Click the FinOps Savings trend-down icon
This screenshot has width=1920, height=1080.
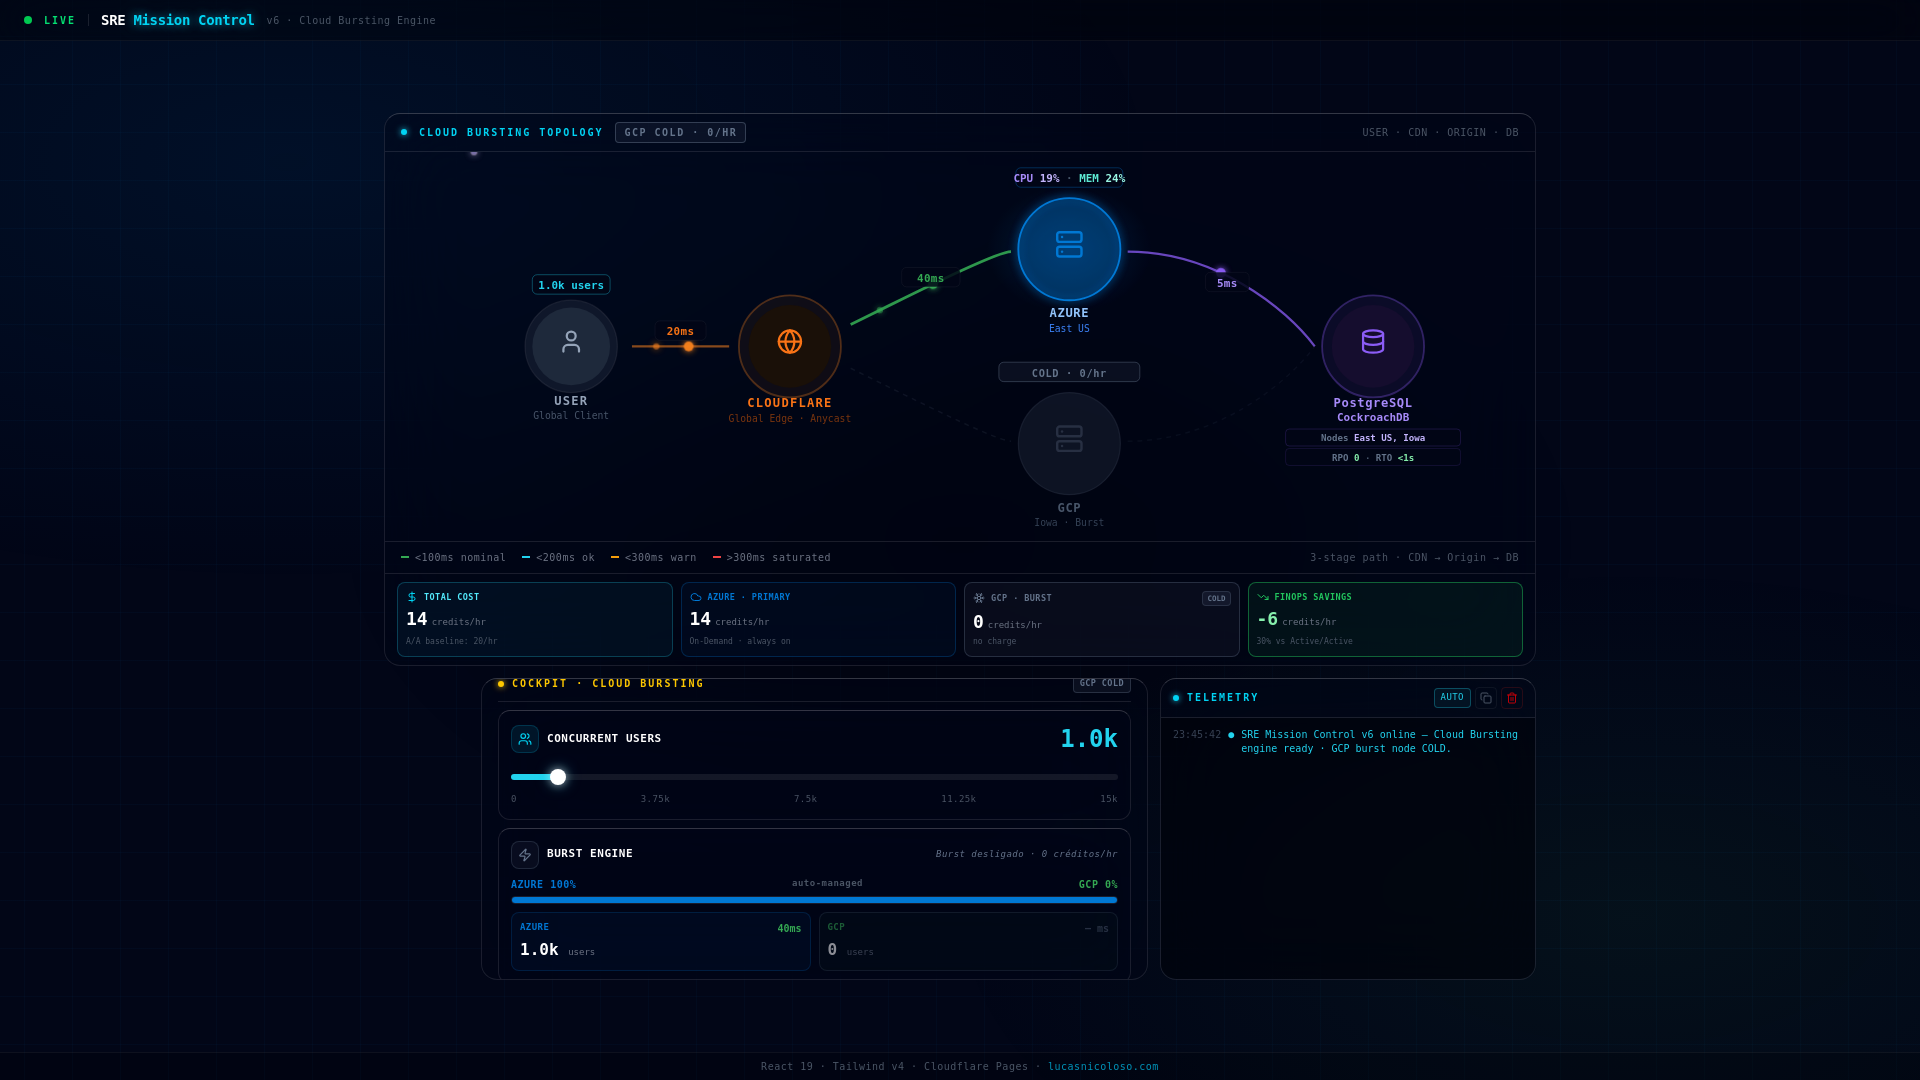tap(1263, 597)
